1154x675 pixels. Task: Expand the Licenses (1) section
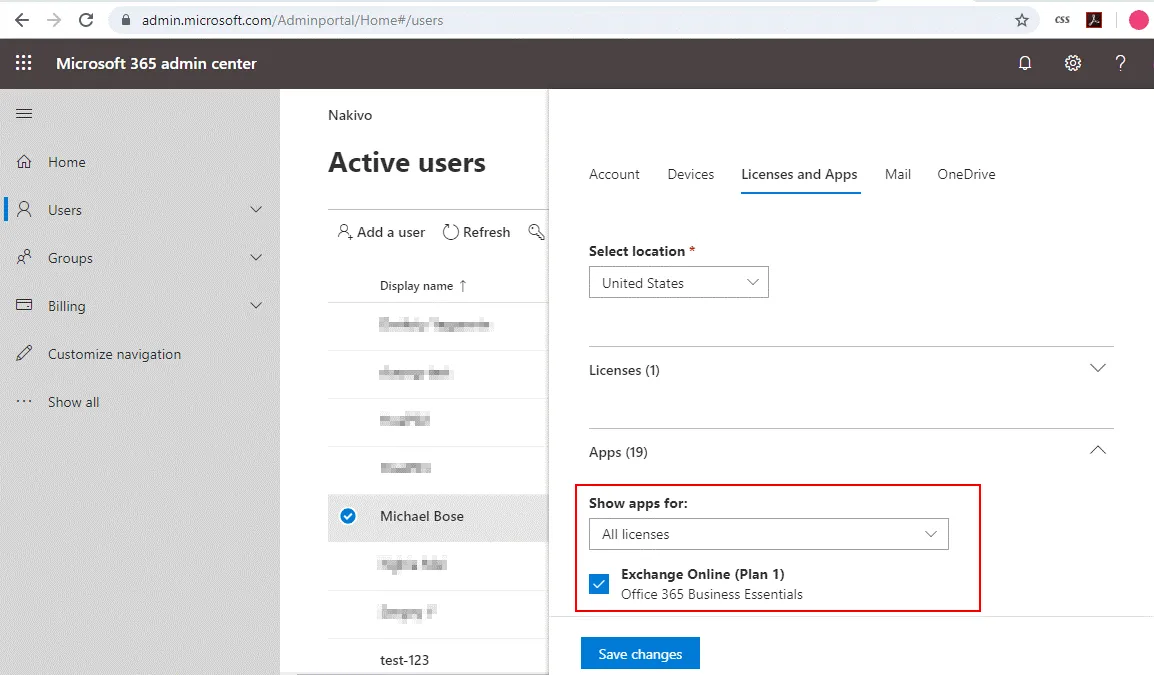pos(1097,369)
